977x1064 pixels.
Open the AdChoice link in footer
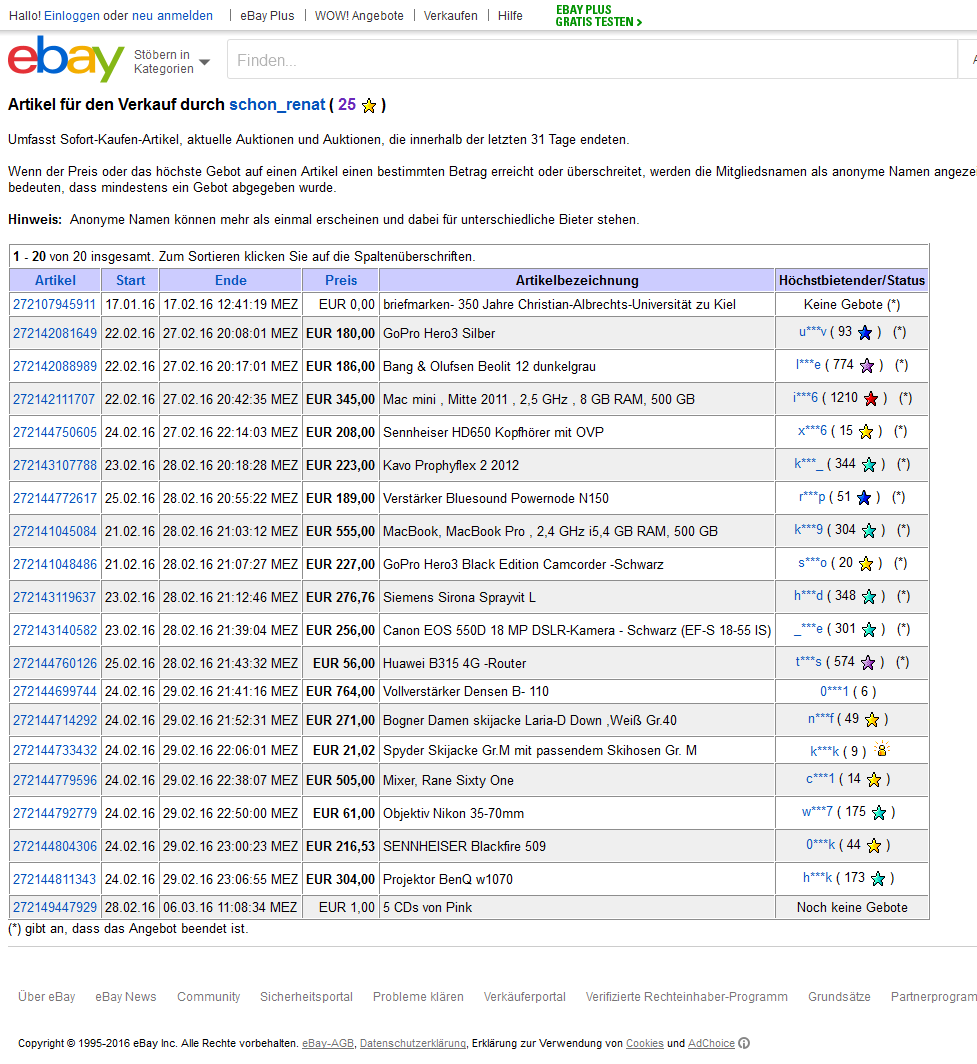pyautogui.click(x=711, y=1044)
